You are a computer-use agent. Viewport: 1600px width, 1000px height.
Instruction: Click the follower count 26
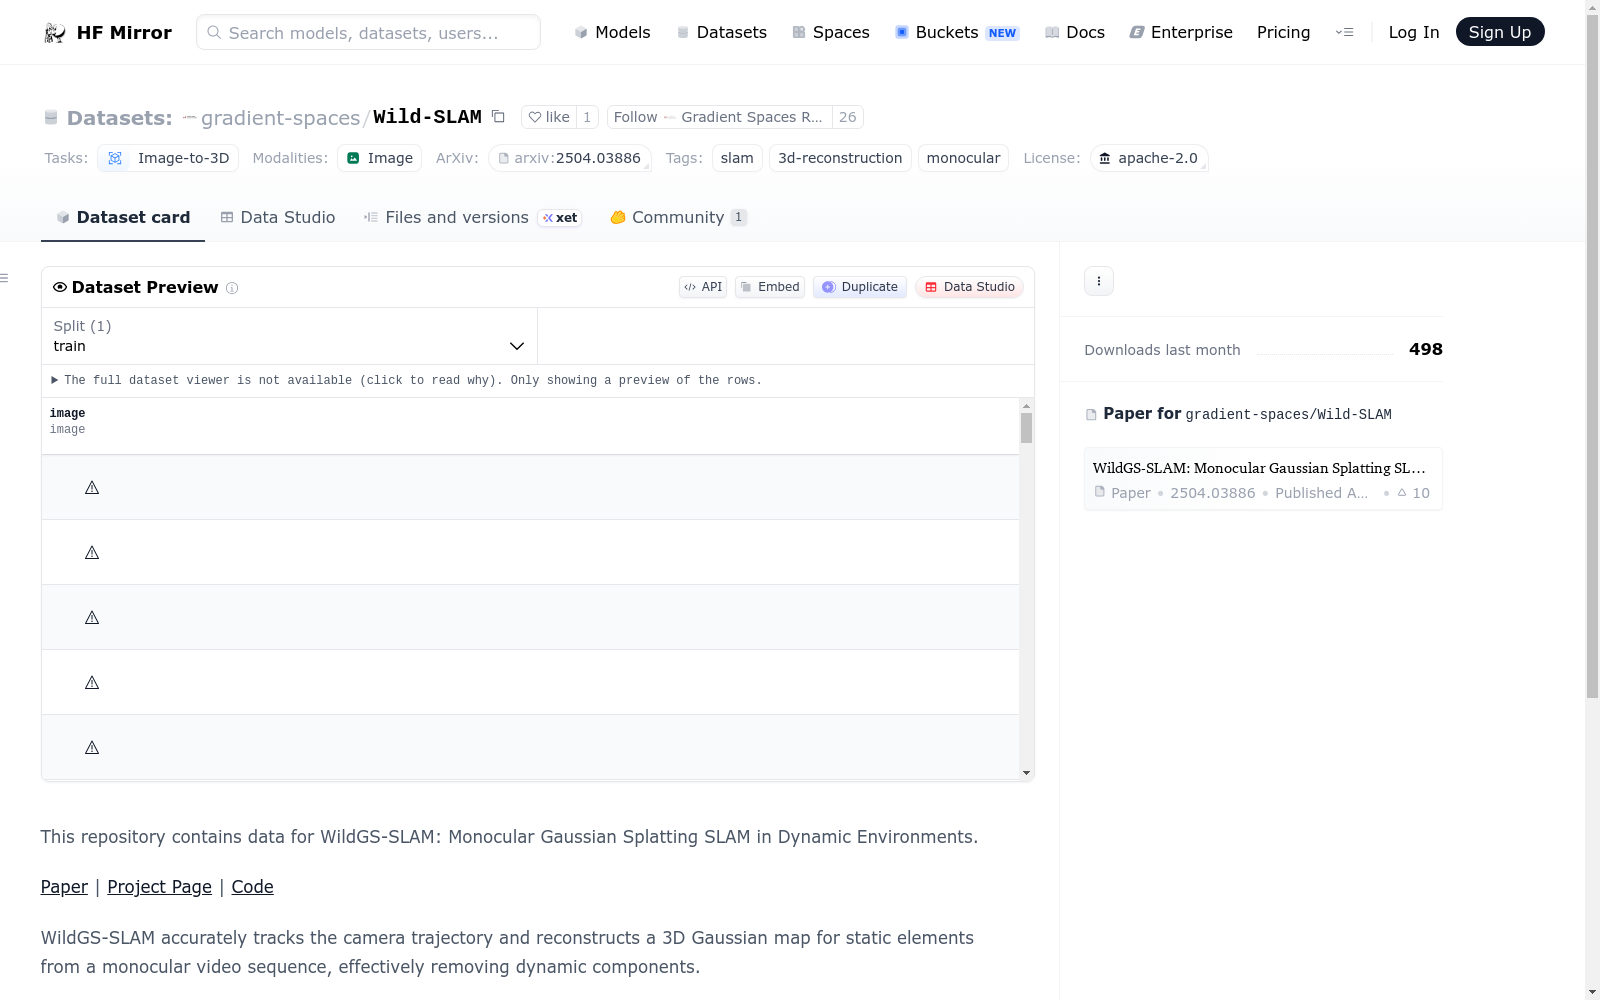tap(847, 117)
